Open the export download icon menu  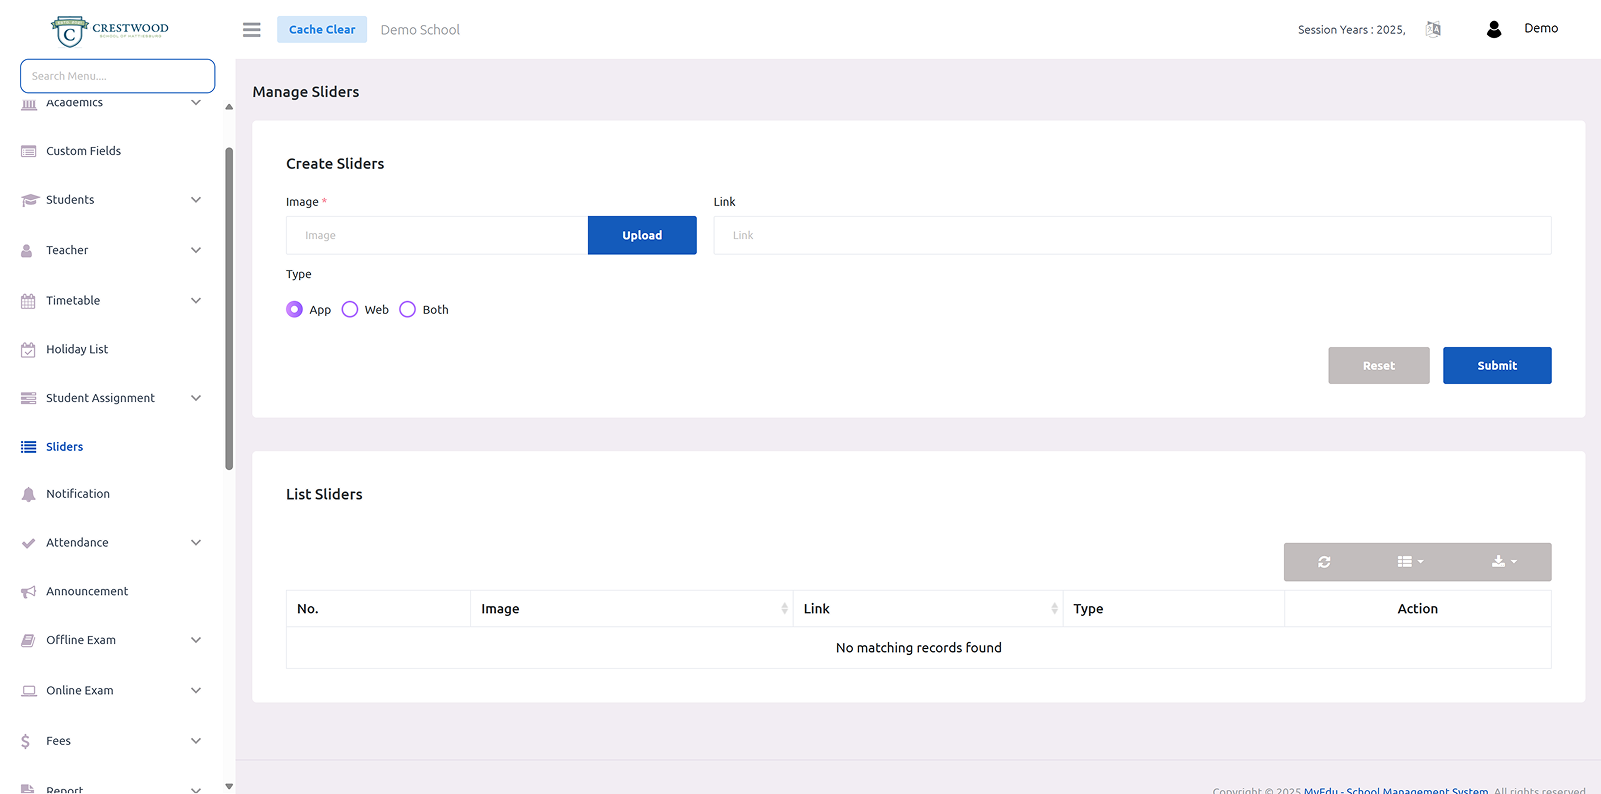click(1504, 562)
